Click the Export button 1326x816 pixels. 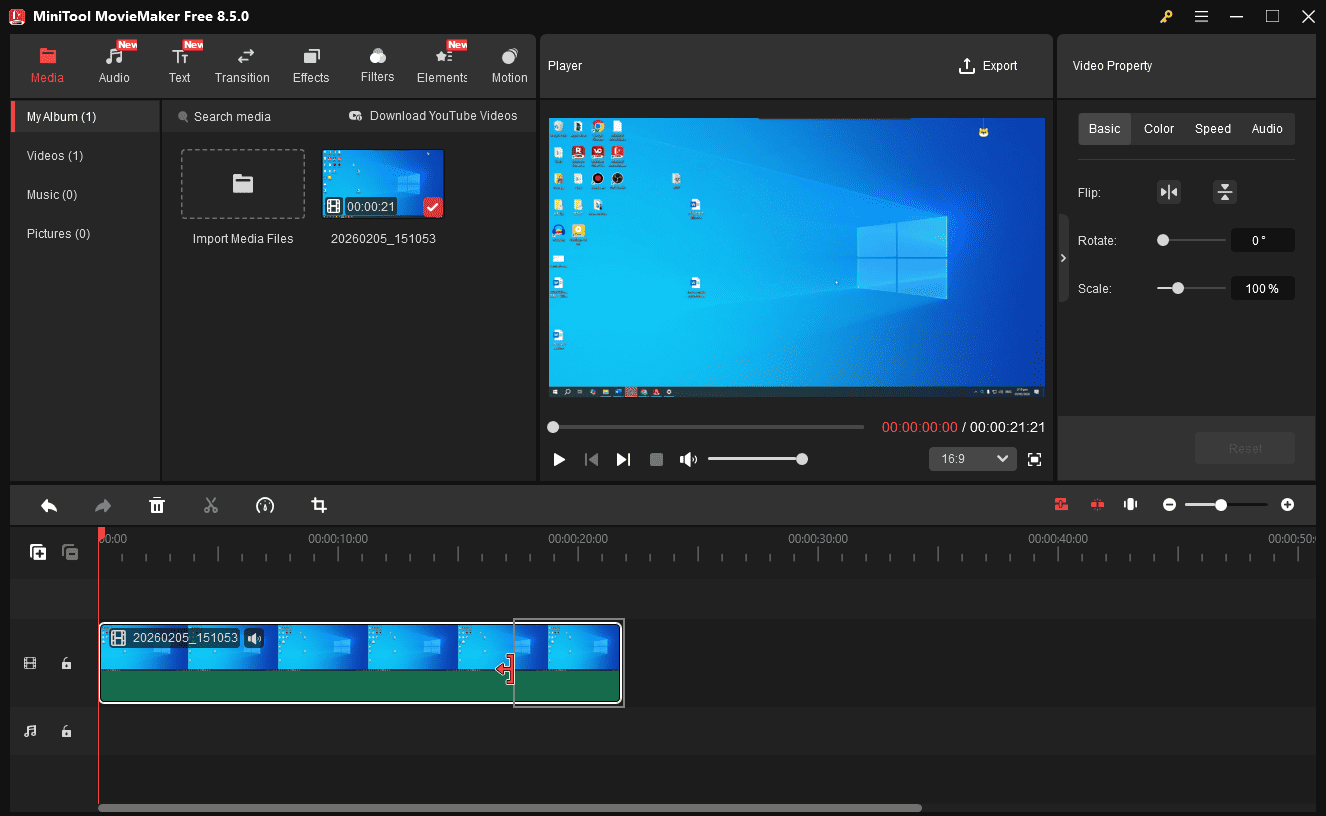[988, 65]
